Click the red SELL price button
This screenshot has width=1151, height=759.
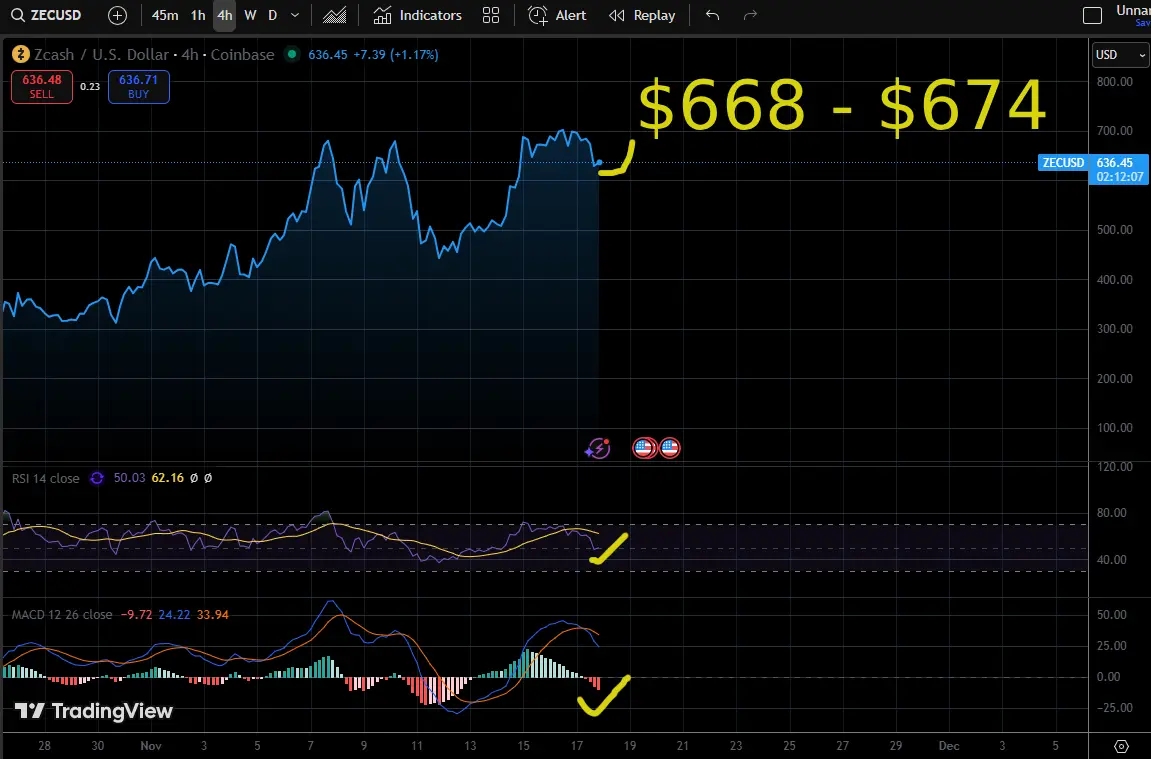[42, 87]
